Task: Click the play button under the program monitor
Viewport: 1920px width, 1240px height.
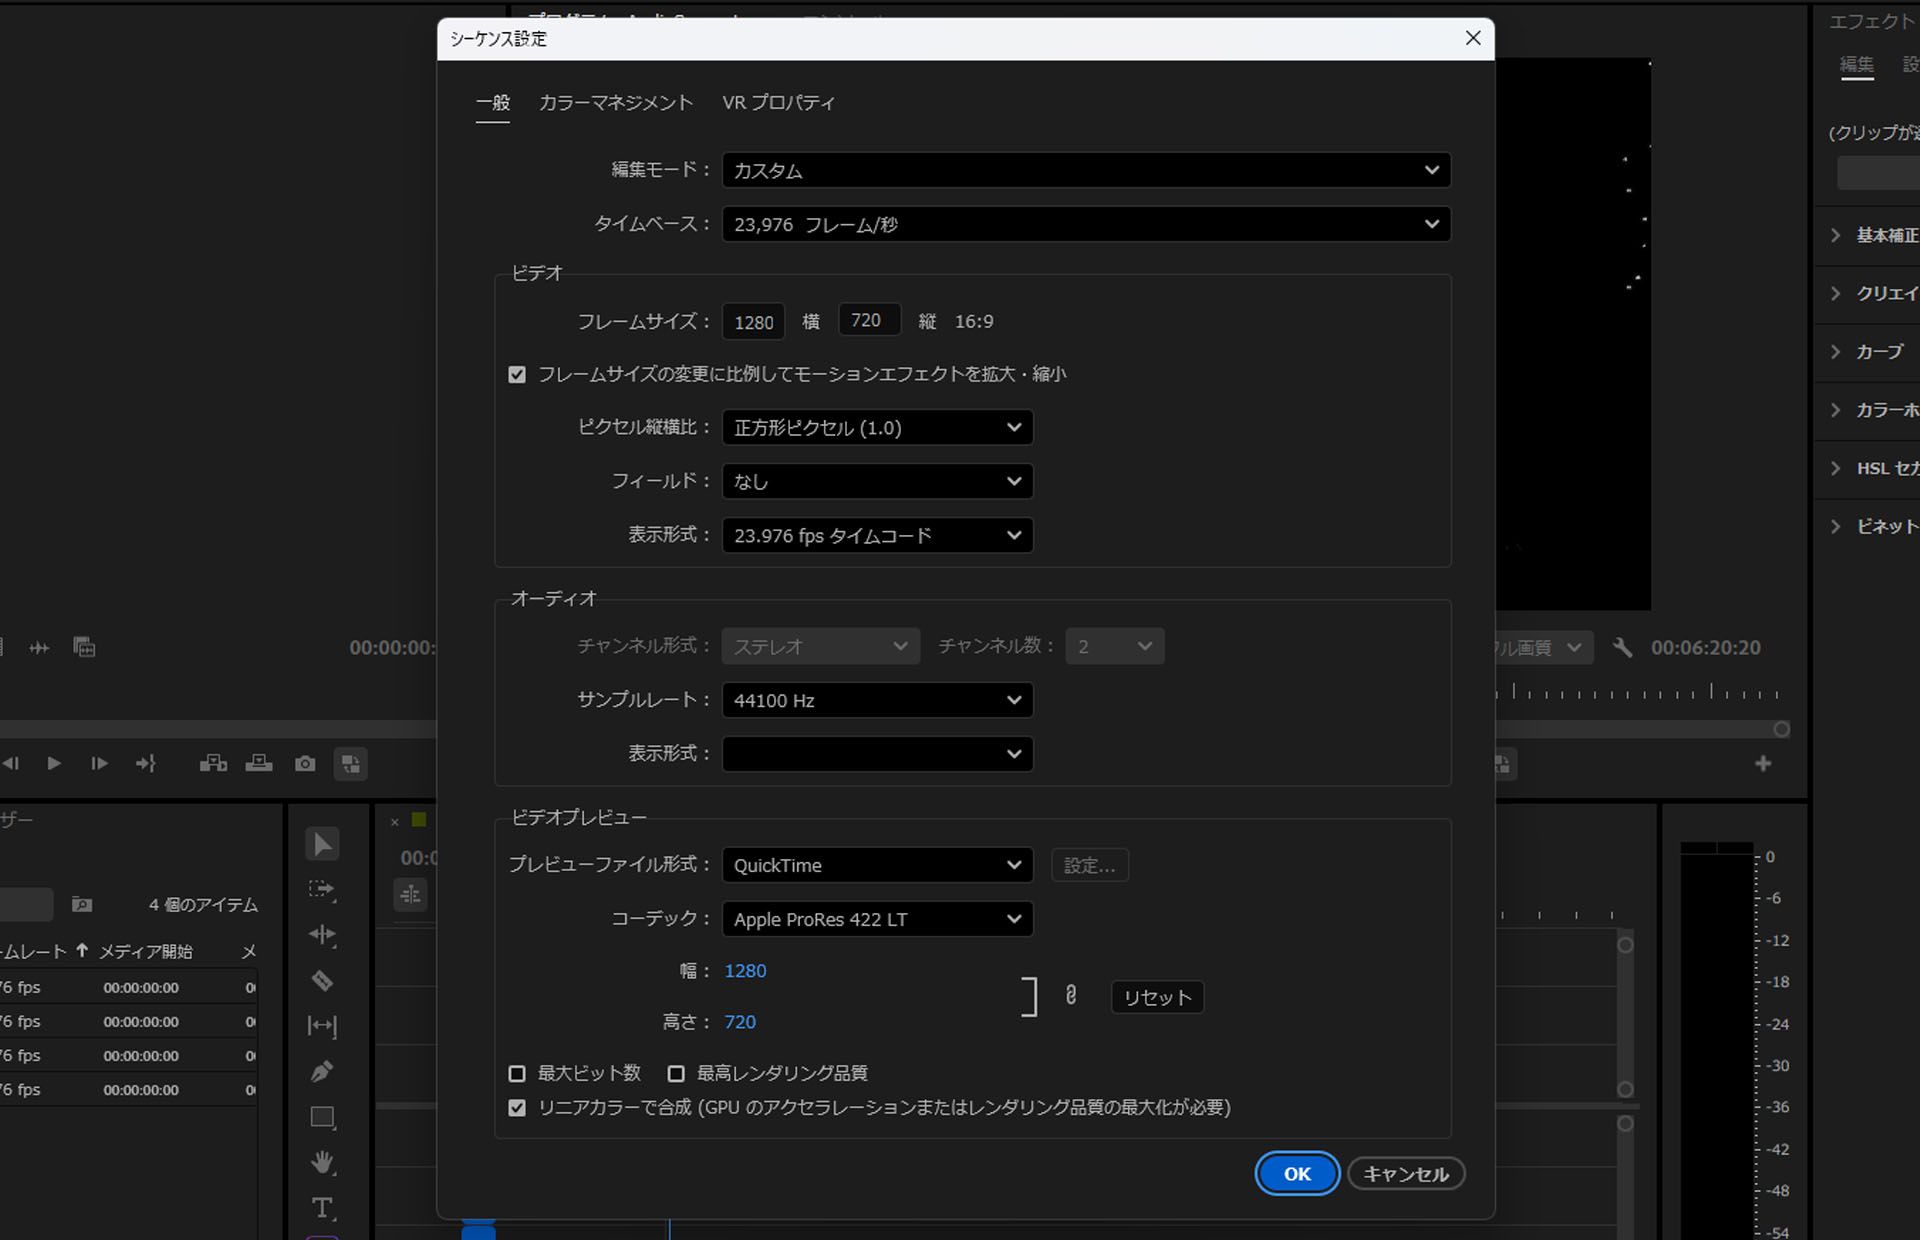Action: point(54,763)
